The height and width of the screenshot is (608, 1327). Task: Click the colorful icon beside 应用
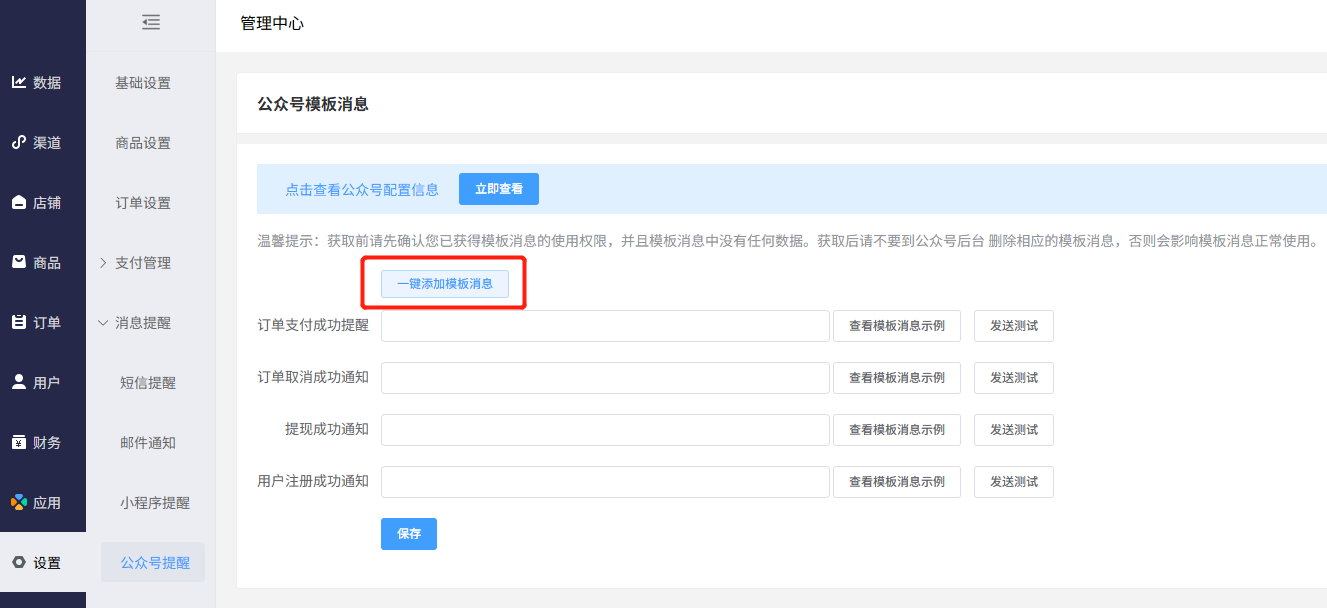tap(19, 502)
